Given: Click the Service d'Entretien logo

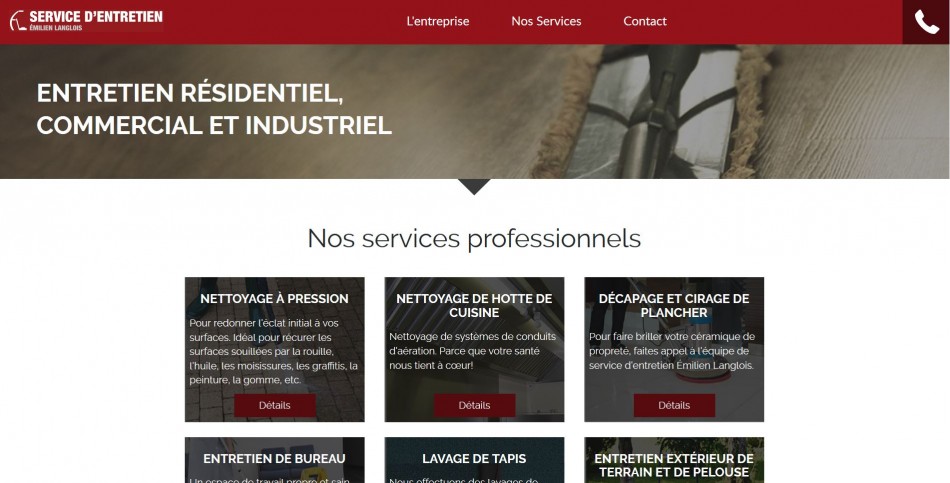Looking at the screenshot, I should point(86,21).
